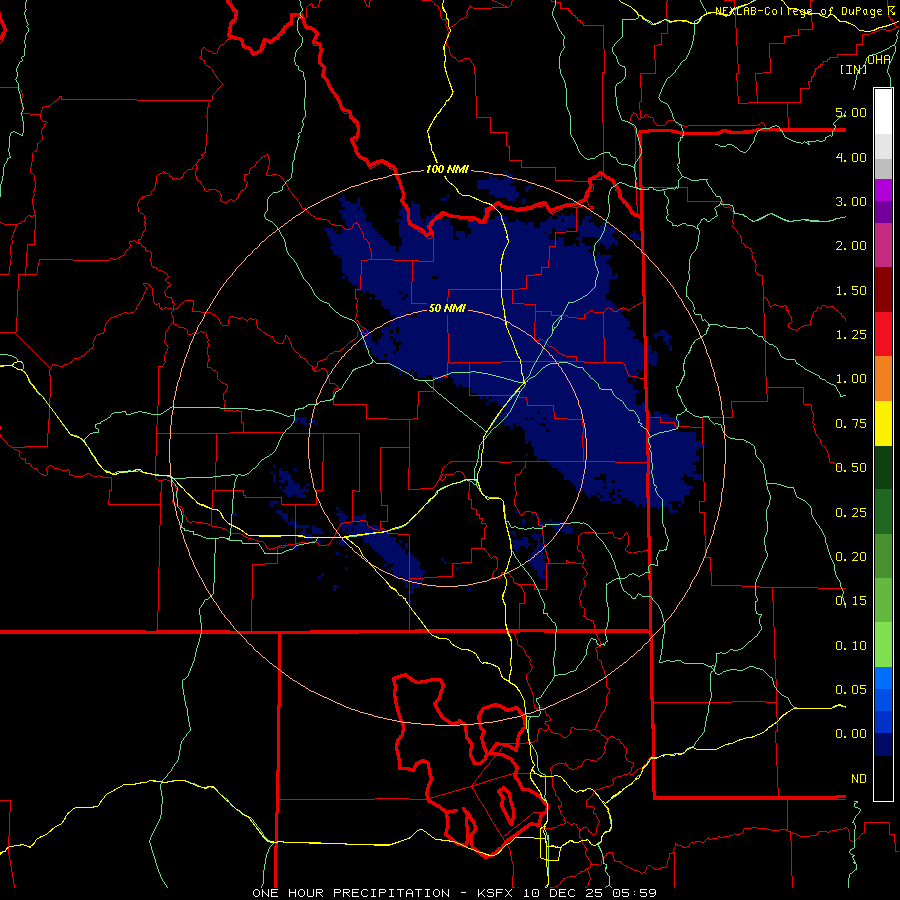Click the ONE HOUR PRECIPITATION title text
Image resolution: width=900 pixels, height=900 pixels.
click(351, 893)
